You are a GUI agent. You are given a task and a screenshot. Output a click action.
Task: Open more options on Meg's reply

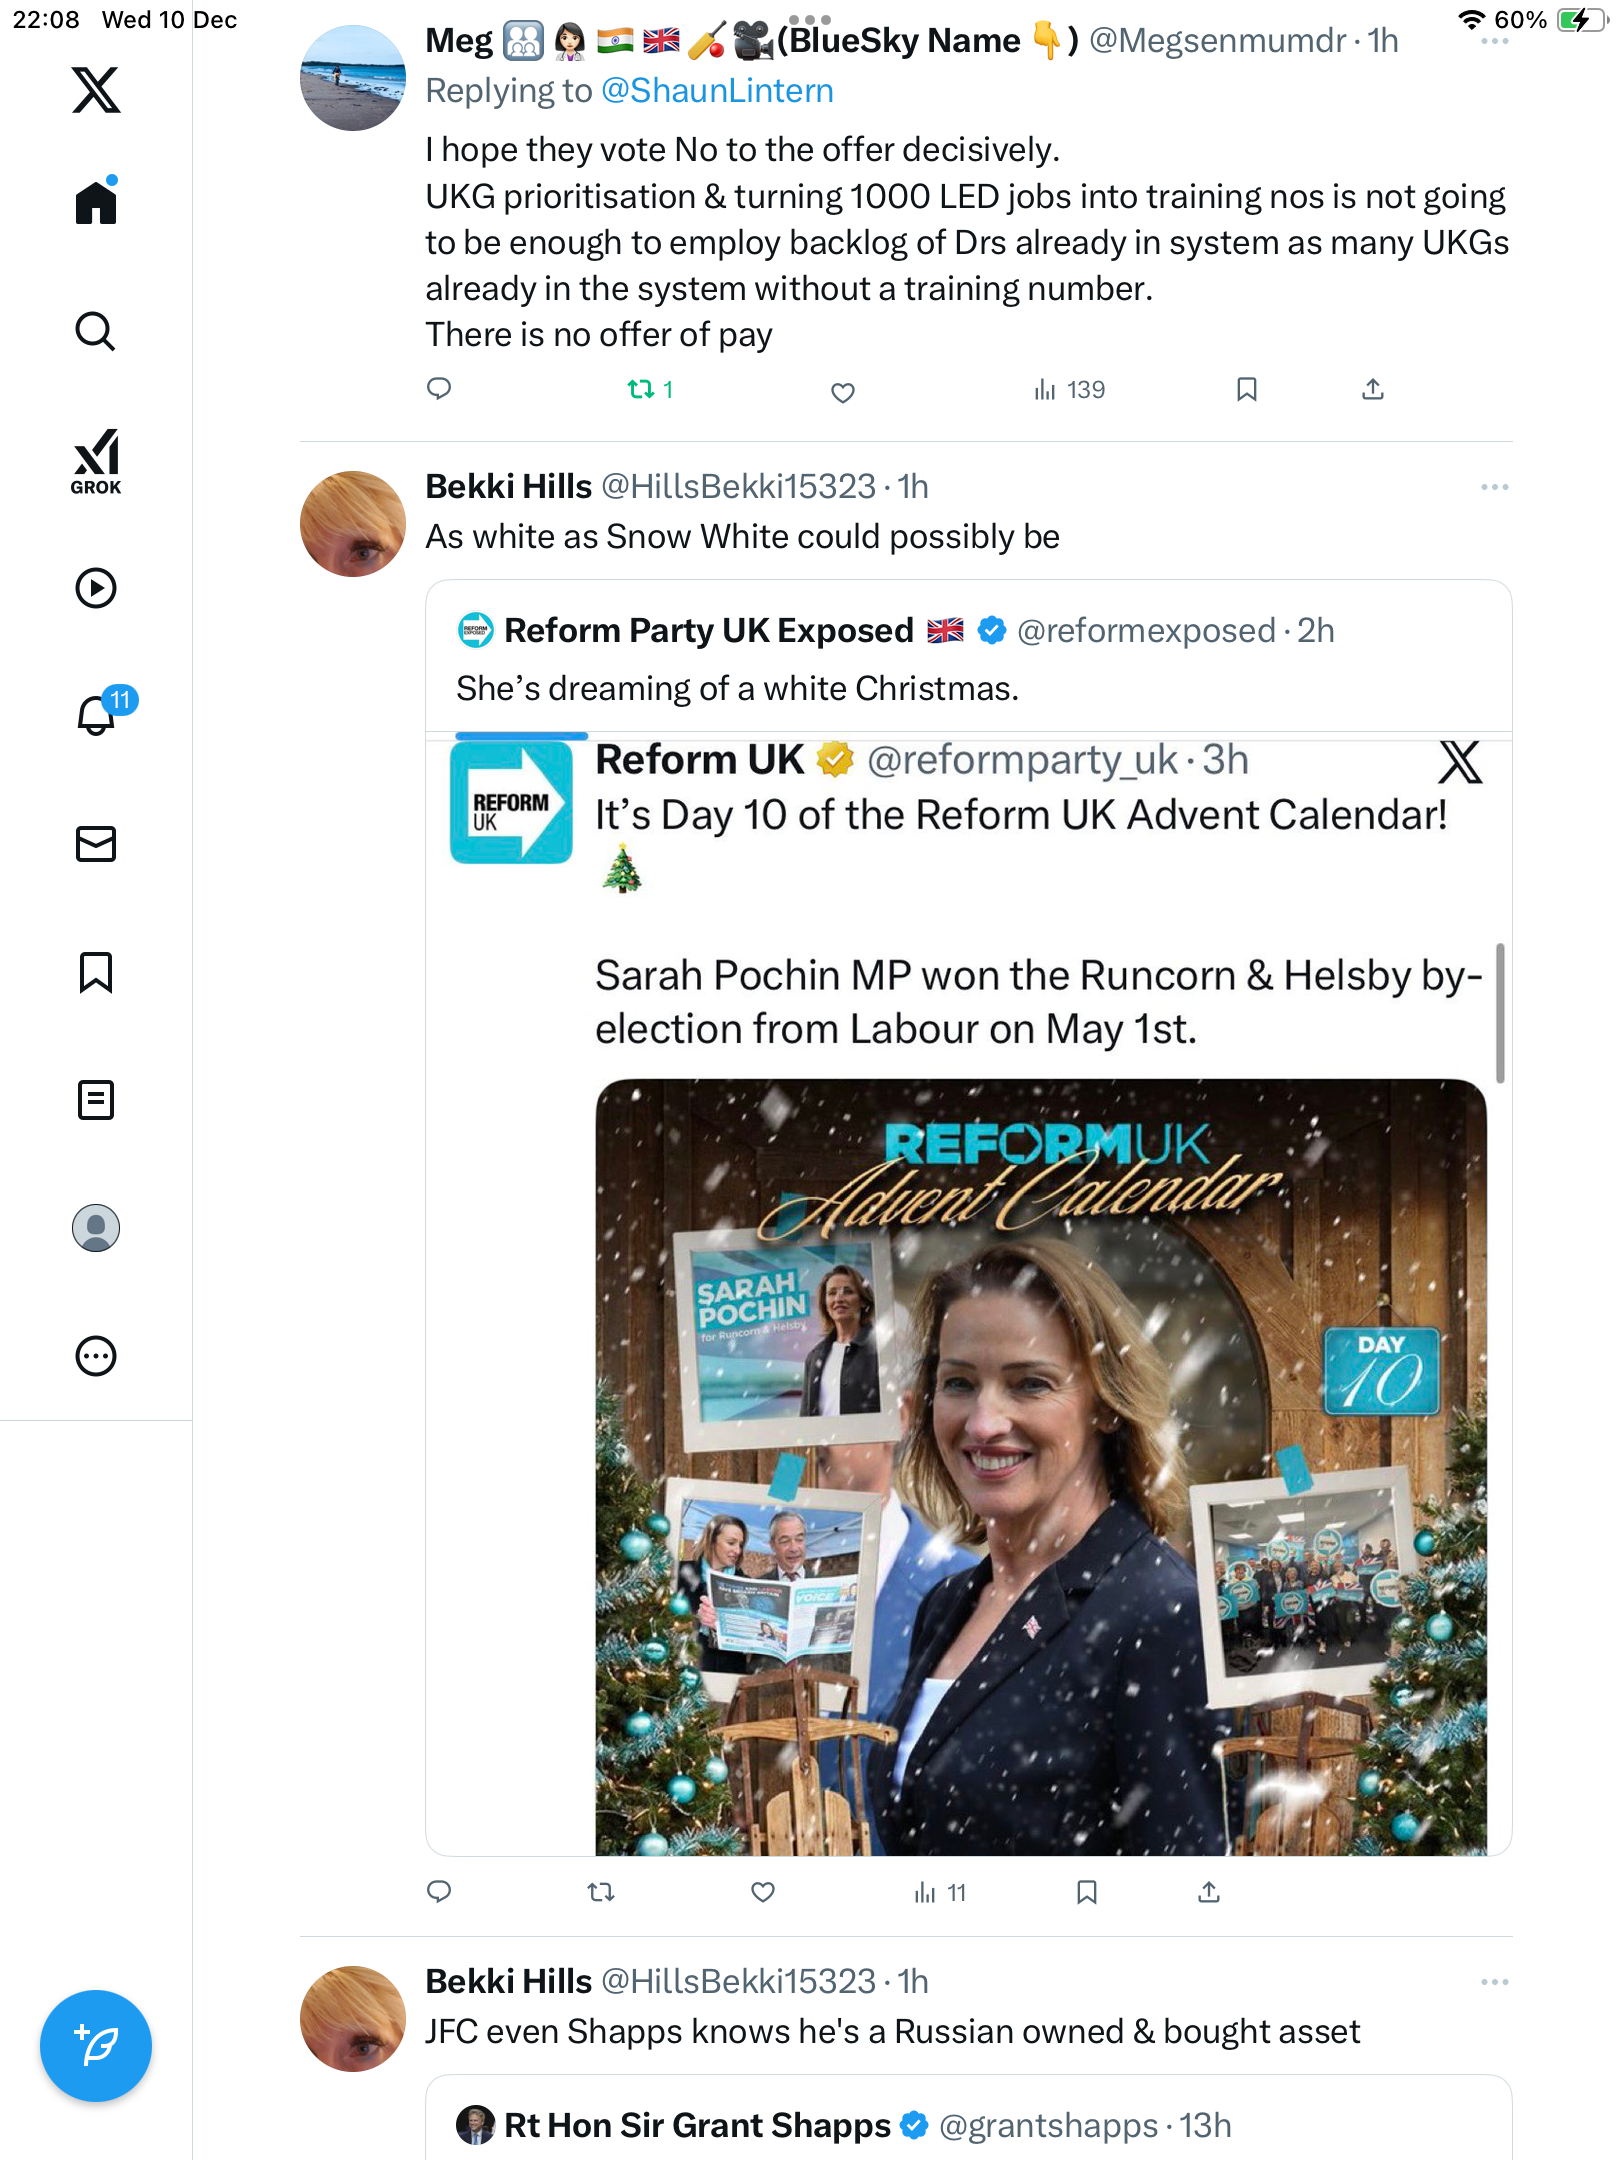click(x=1495, y=42)
